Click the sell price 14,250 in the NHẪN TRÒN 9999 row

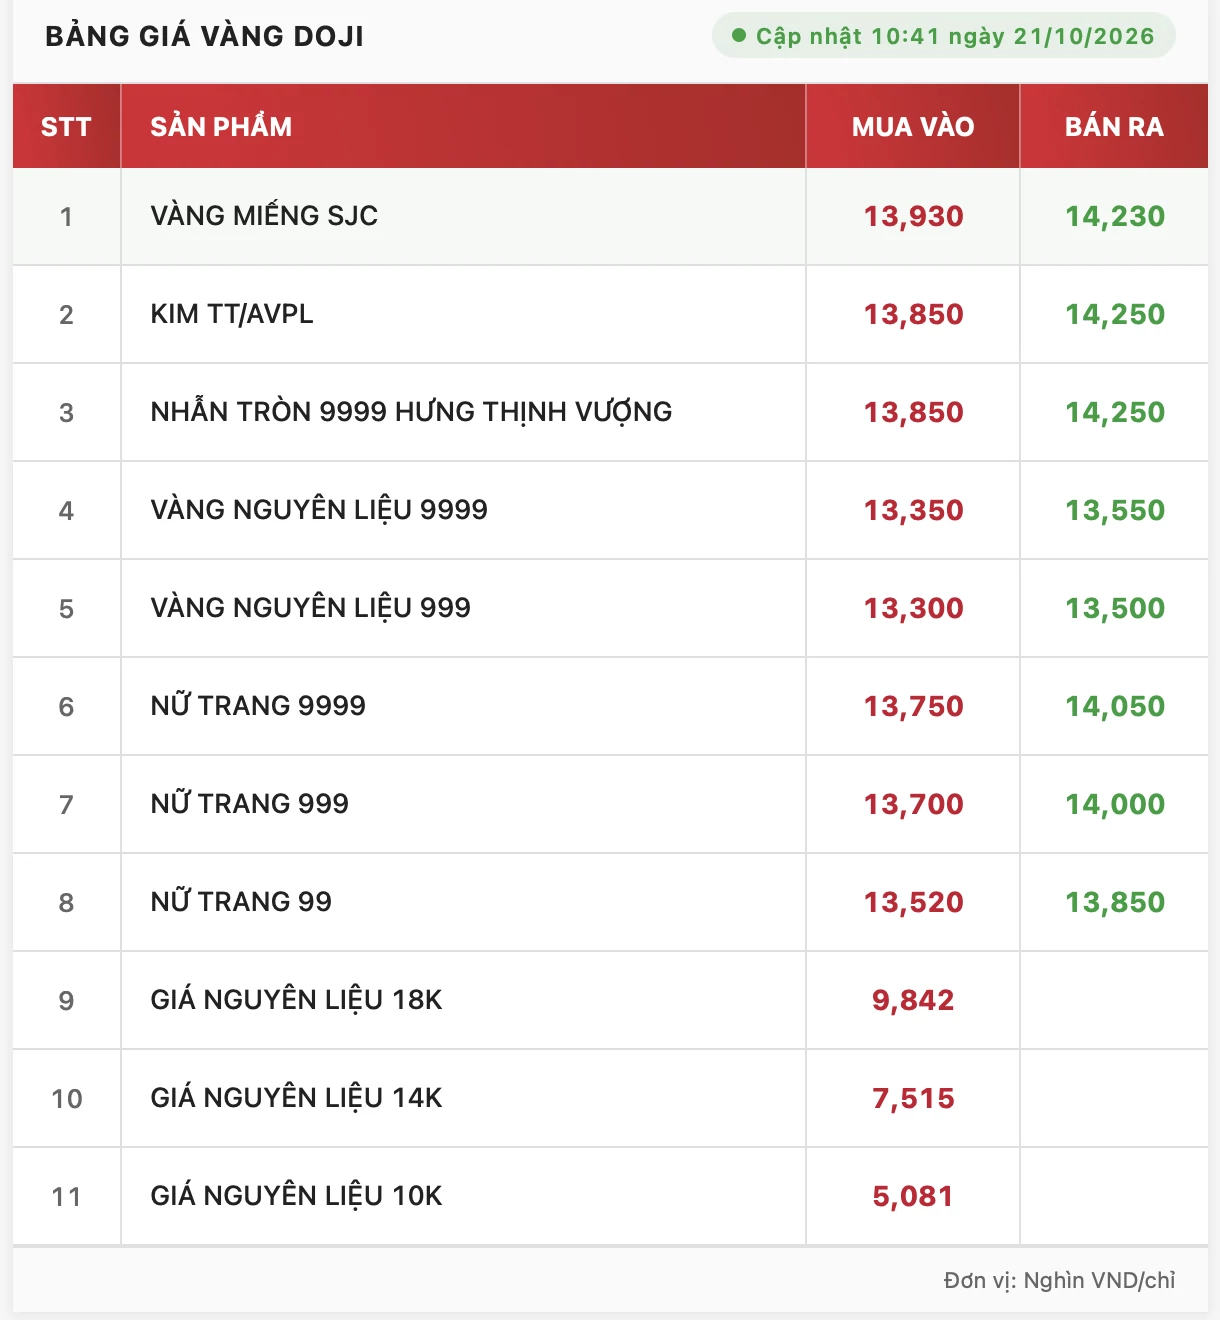(x=1115, y=413)
